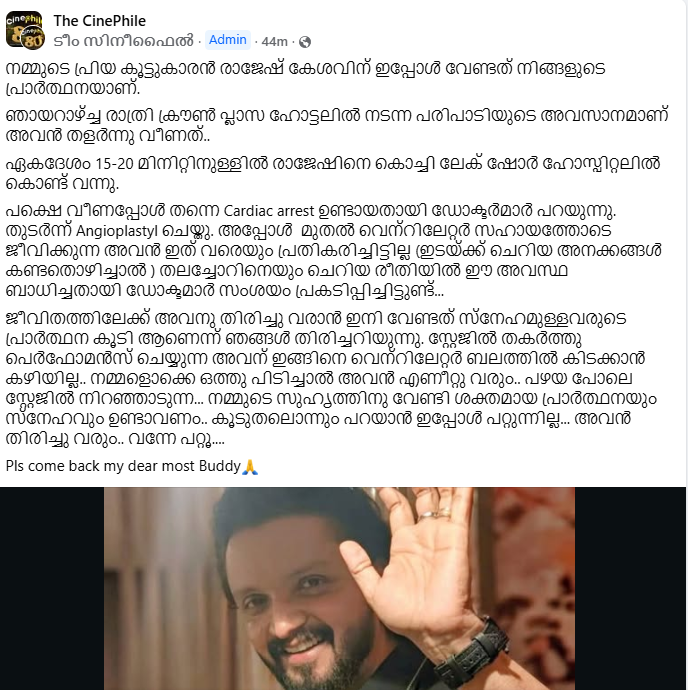Click the words 'Cardiac arrest' in the post

269,211
